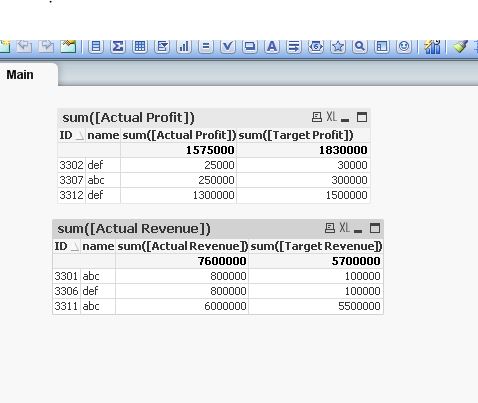Screen dimensions: 478x403
Task: Click the Create Statistics Box sigma icon
Action: [x=118, y=46]
